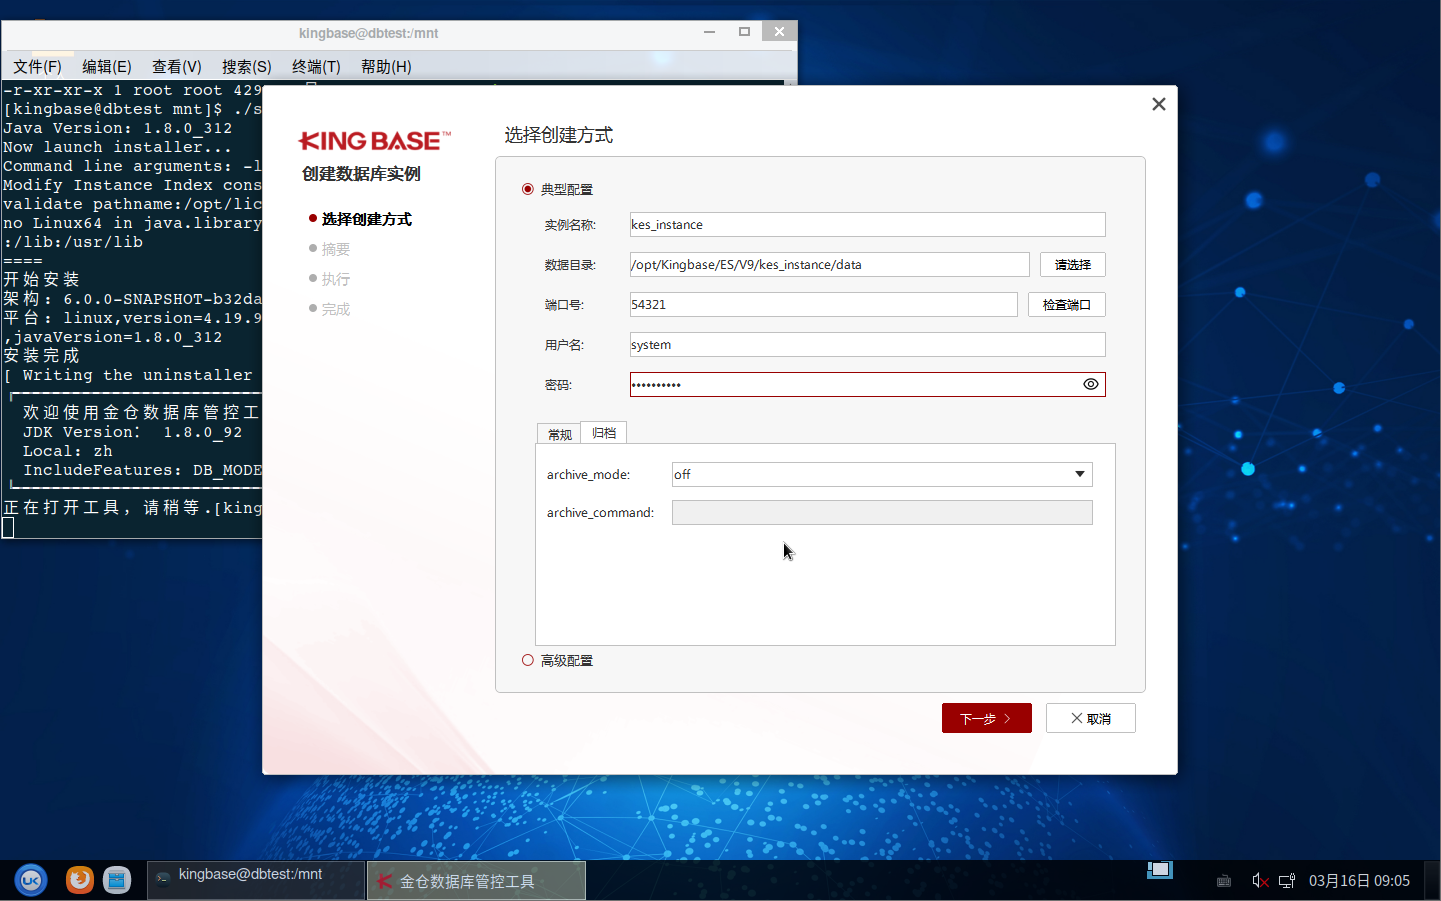Image resolution: width=1441 pixels, height=901 pixels.
Task: Launch Firefox from the taskbar
Action: click(x=80, y=880)
